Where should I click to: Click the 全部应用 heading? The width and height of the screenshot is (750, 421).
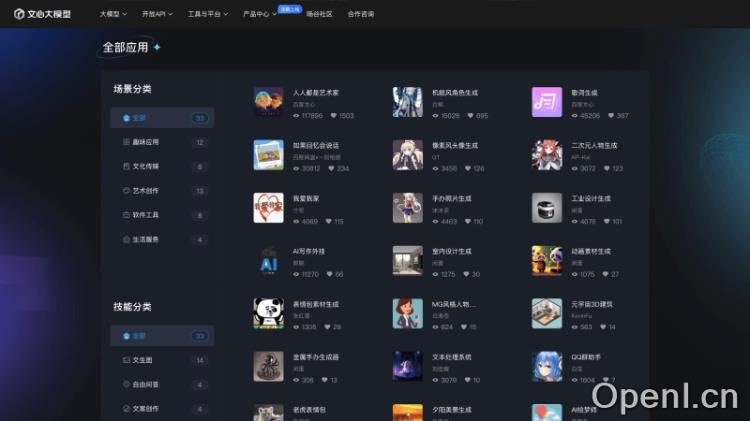[x=125, y=47]
